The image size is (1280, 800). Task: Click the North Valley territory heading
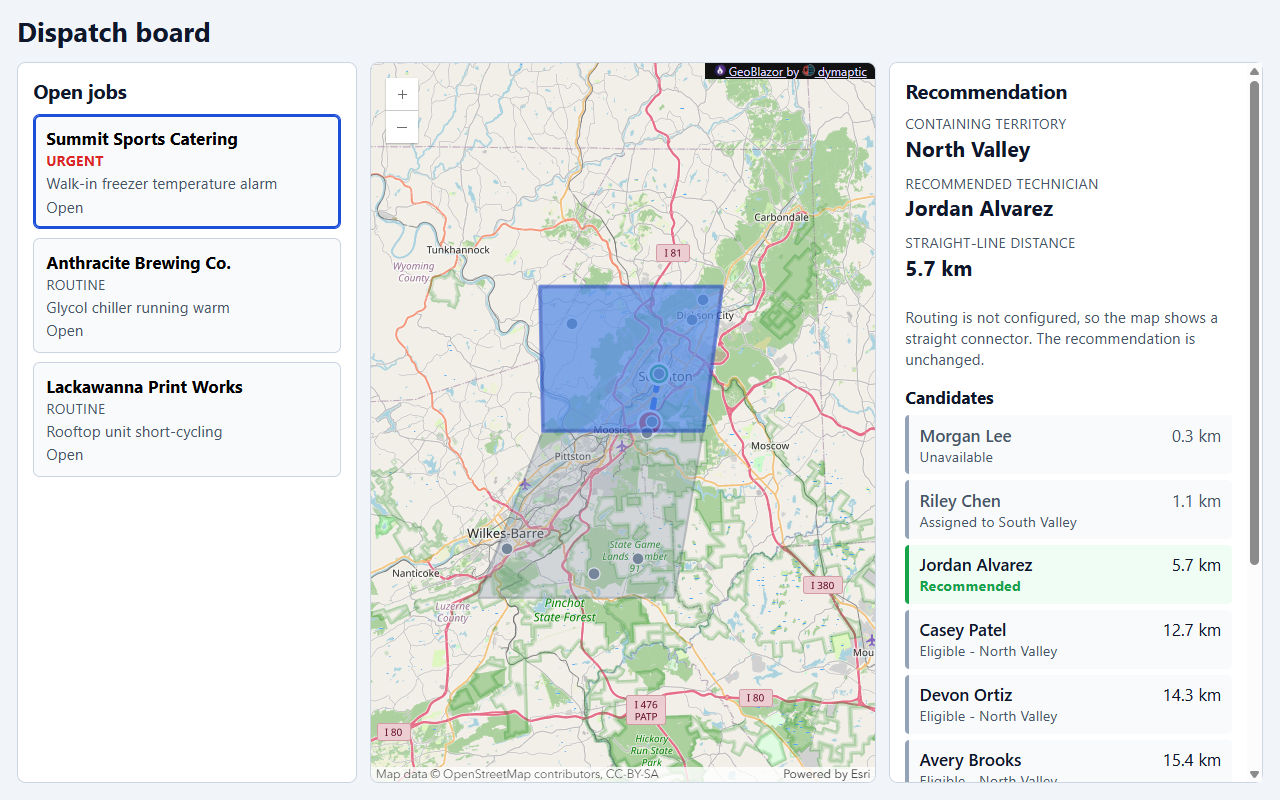(x=967, y=150)
